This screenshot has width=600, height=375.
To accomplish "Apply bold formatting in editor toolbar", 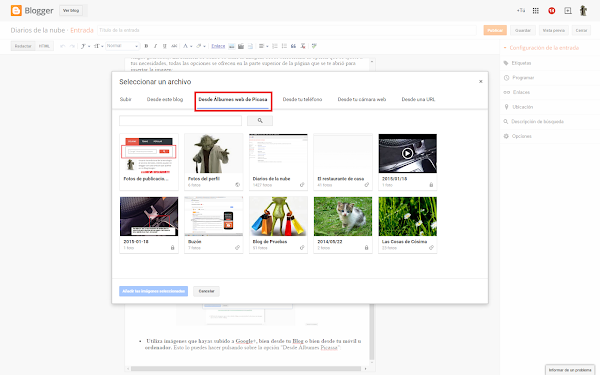I will pos(146,46).
